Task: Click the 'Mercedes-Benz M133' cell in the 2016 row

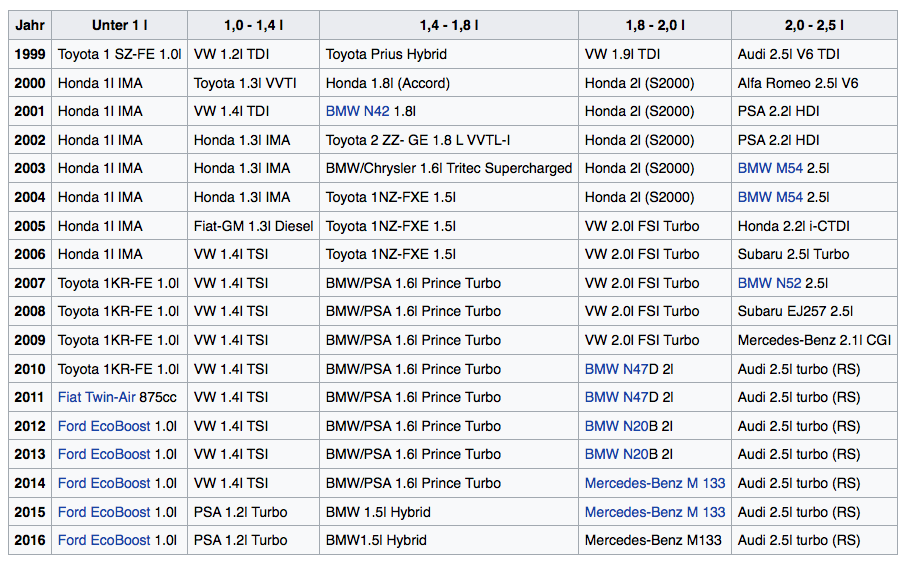Action: pyautogui.click(x=655, y=540)
